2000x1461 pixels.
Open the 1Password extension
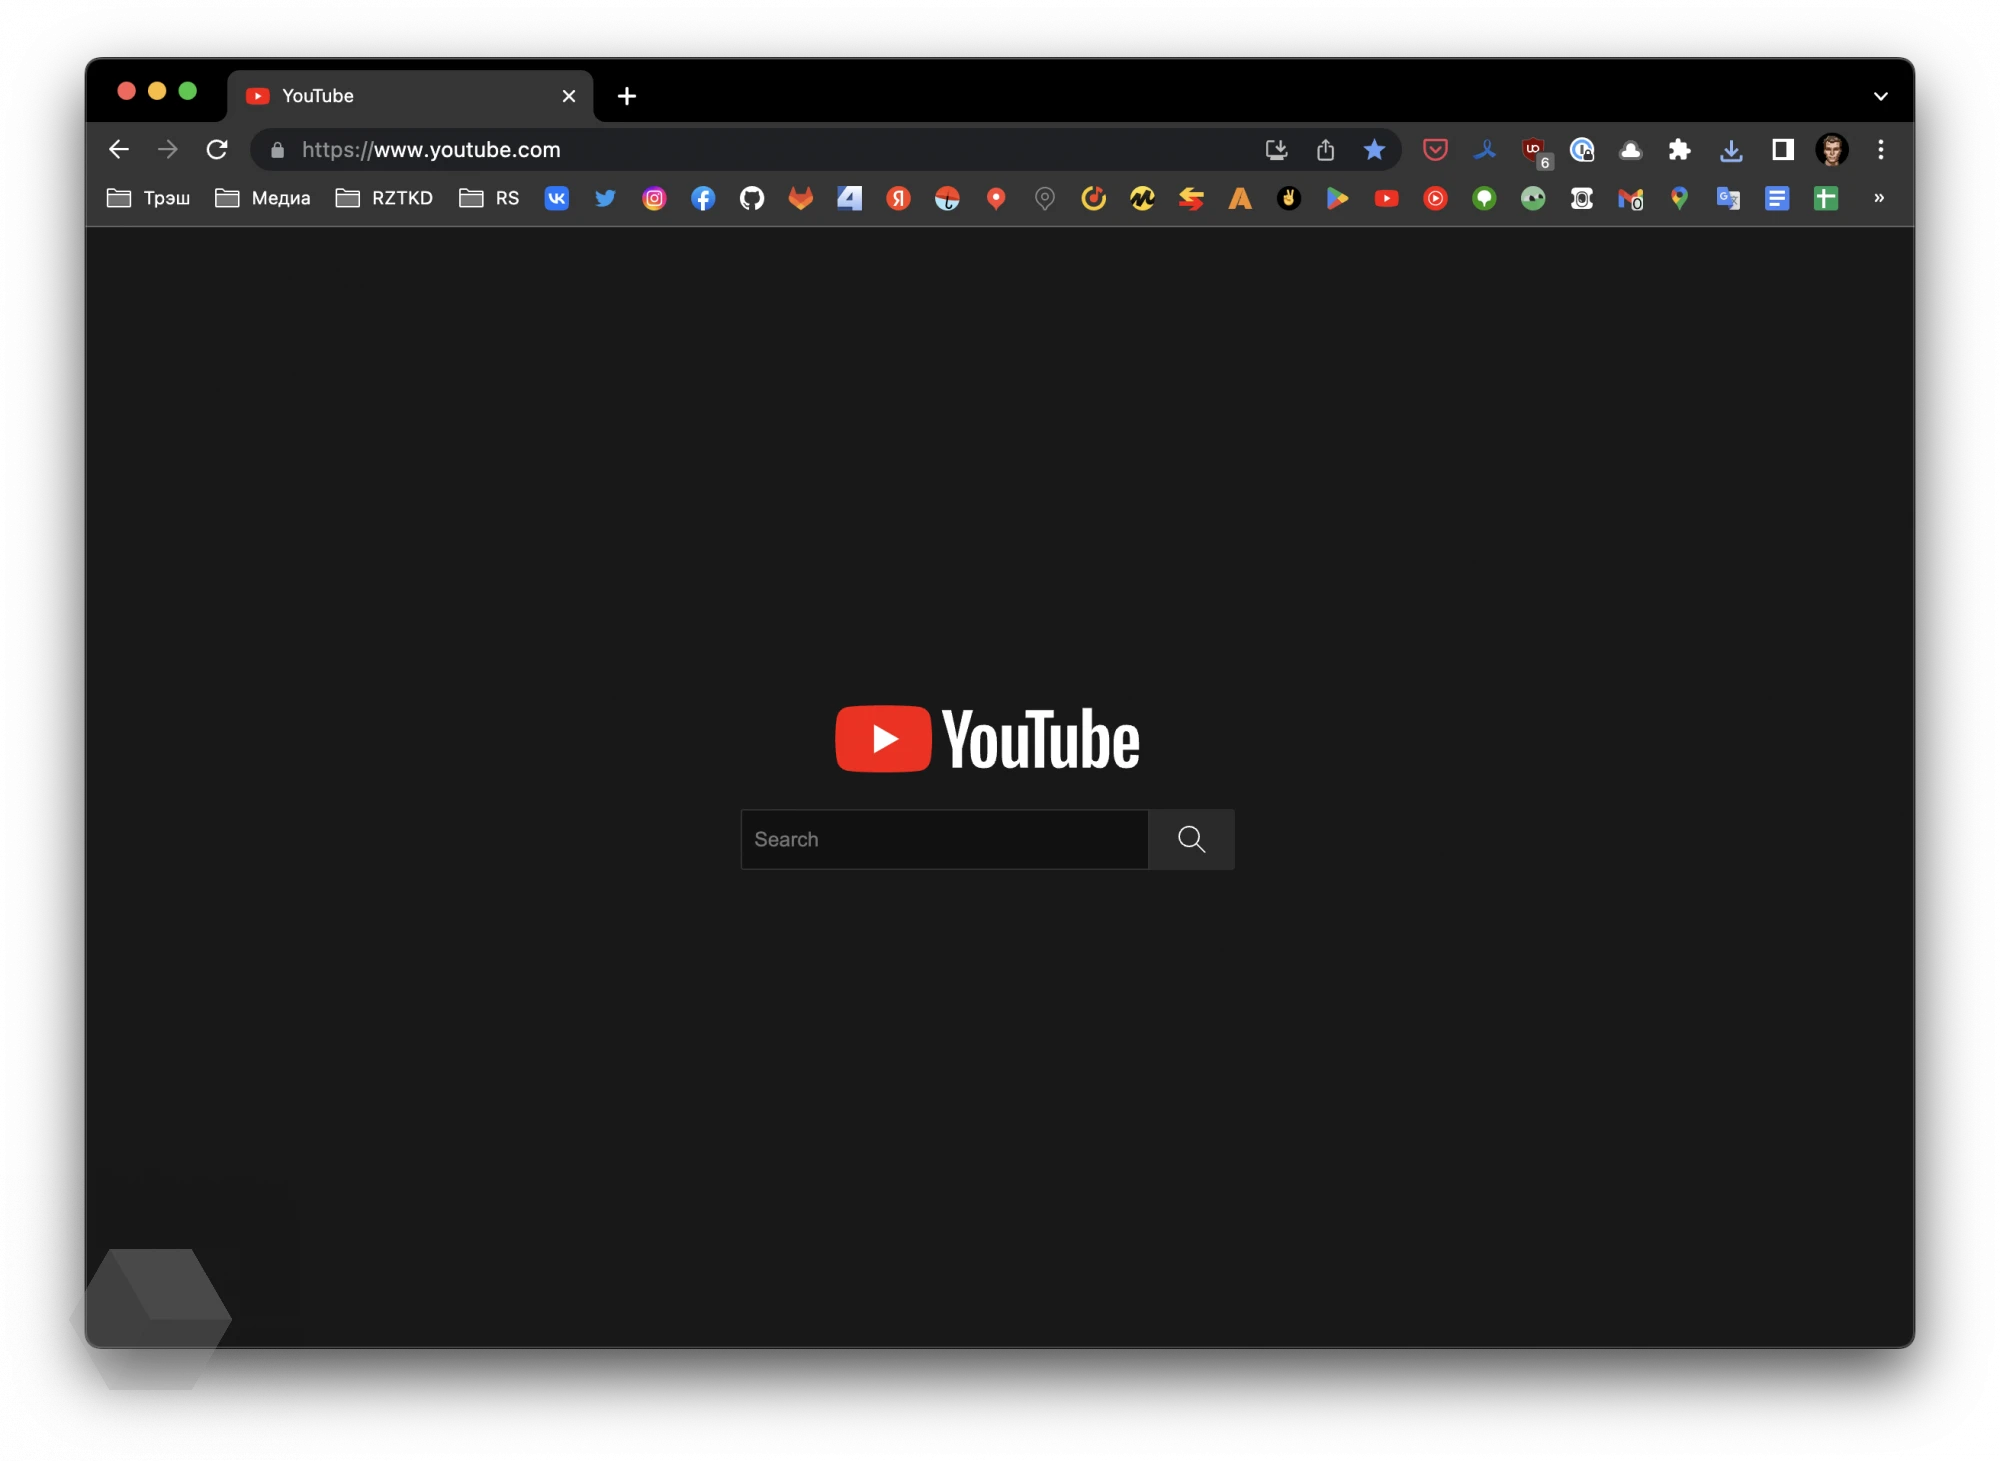point(1582,150)
